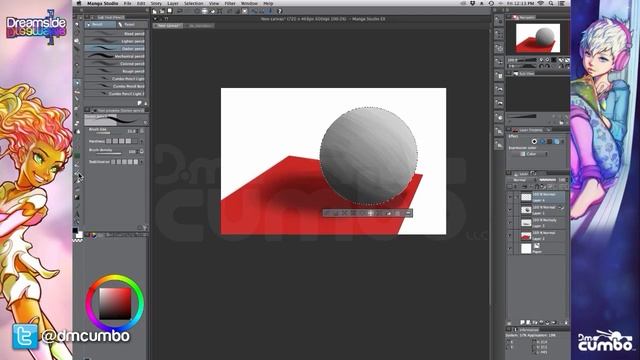Click Rotate left icon in Navigator
This screenshot has width=640, height=360.
click(542, 66)
